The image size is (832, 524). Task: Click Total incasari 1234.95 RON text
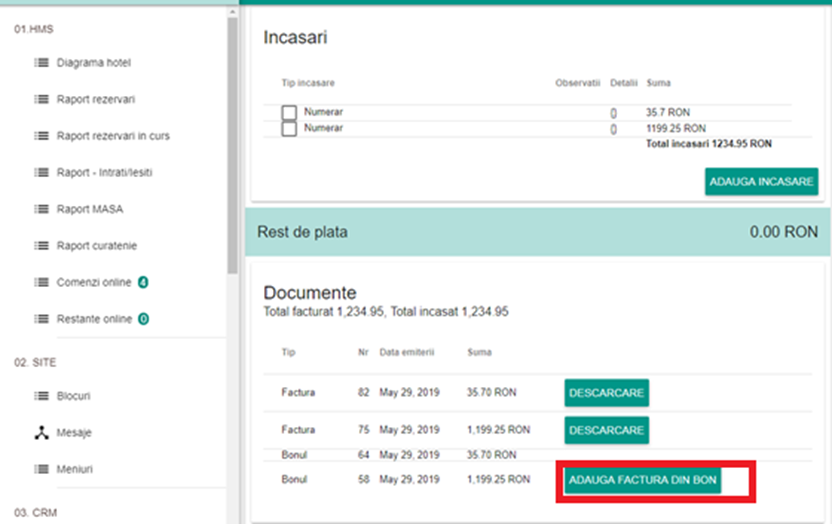708,144
